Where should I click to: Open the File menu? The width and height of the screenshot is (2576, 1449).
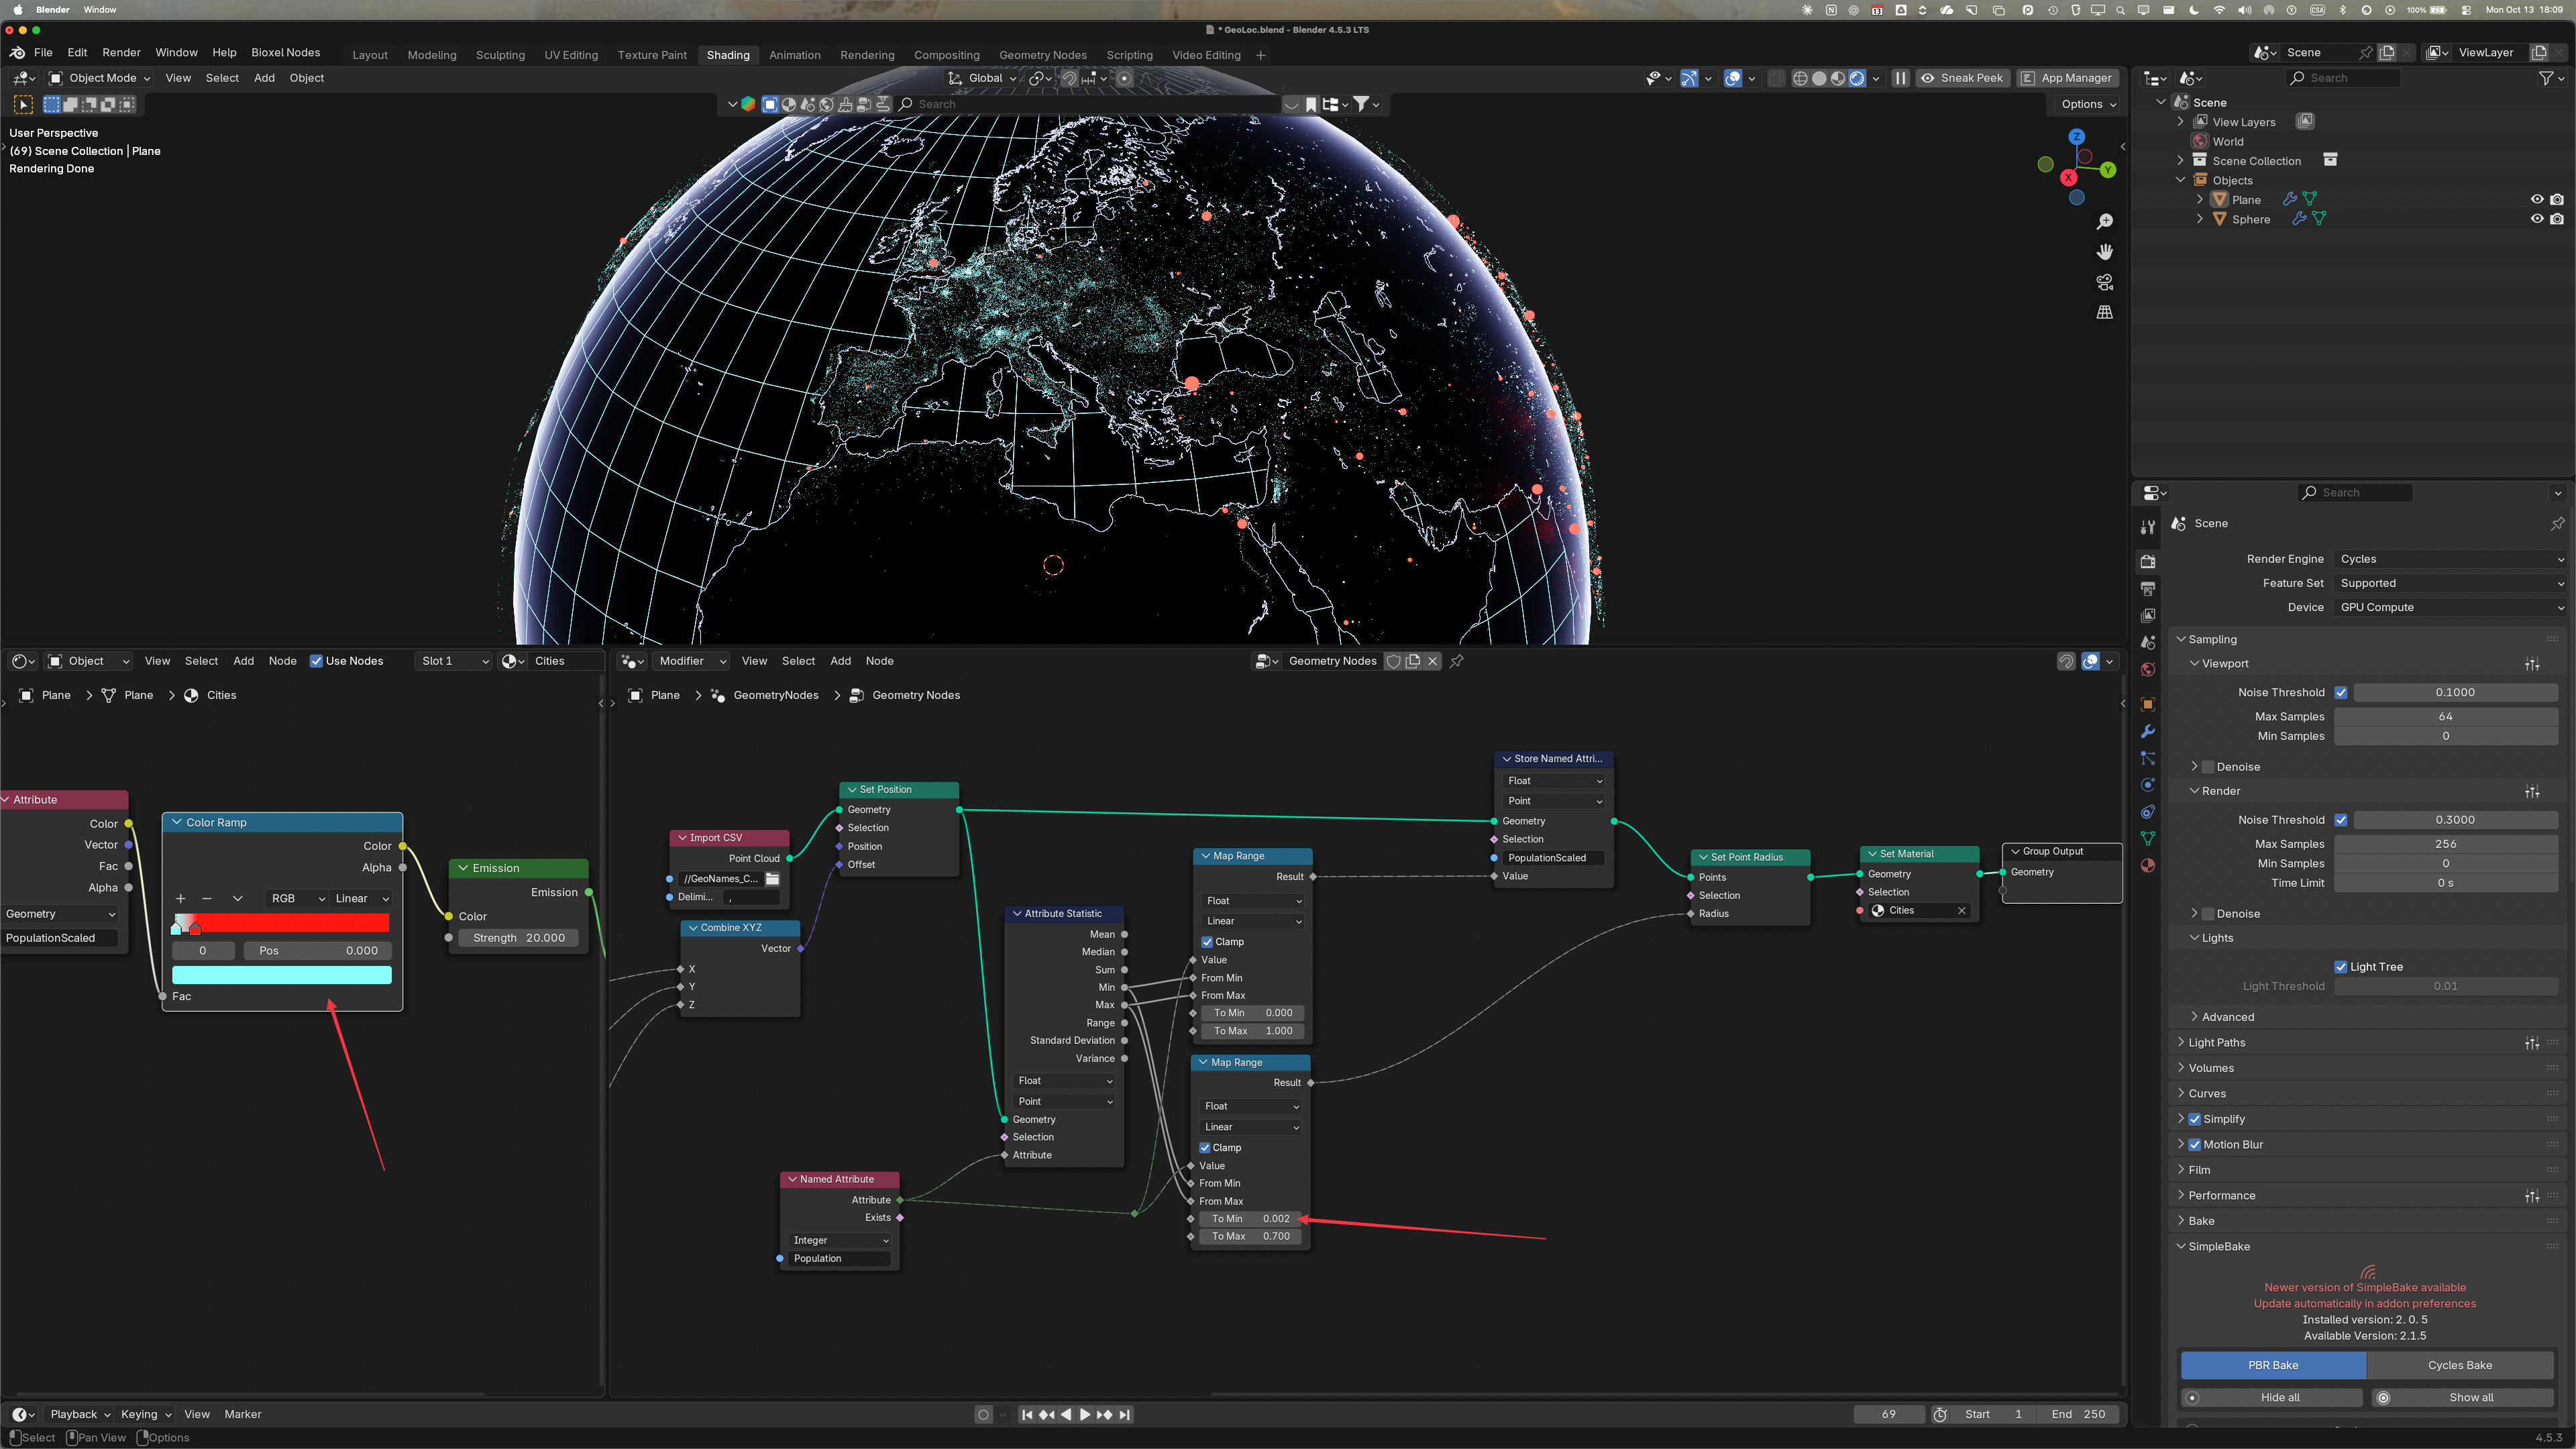43,52
